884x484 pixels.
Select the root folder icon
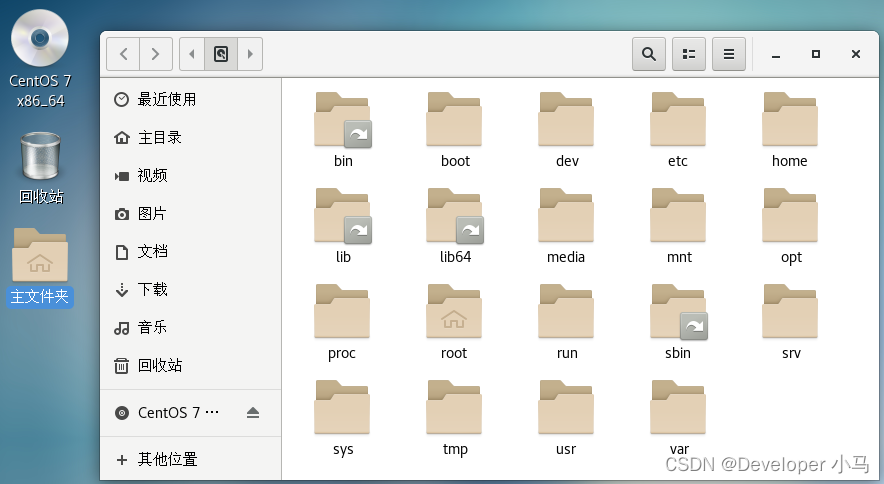coord(454,312)
